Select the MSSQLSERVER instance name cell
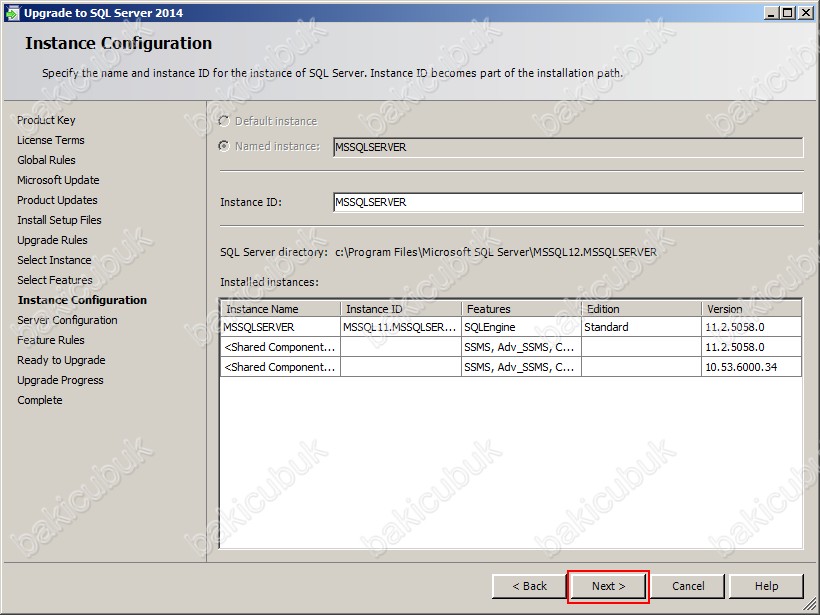This screenshot has height=615, width=820. pos(280,327)
